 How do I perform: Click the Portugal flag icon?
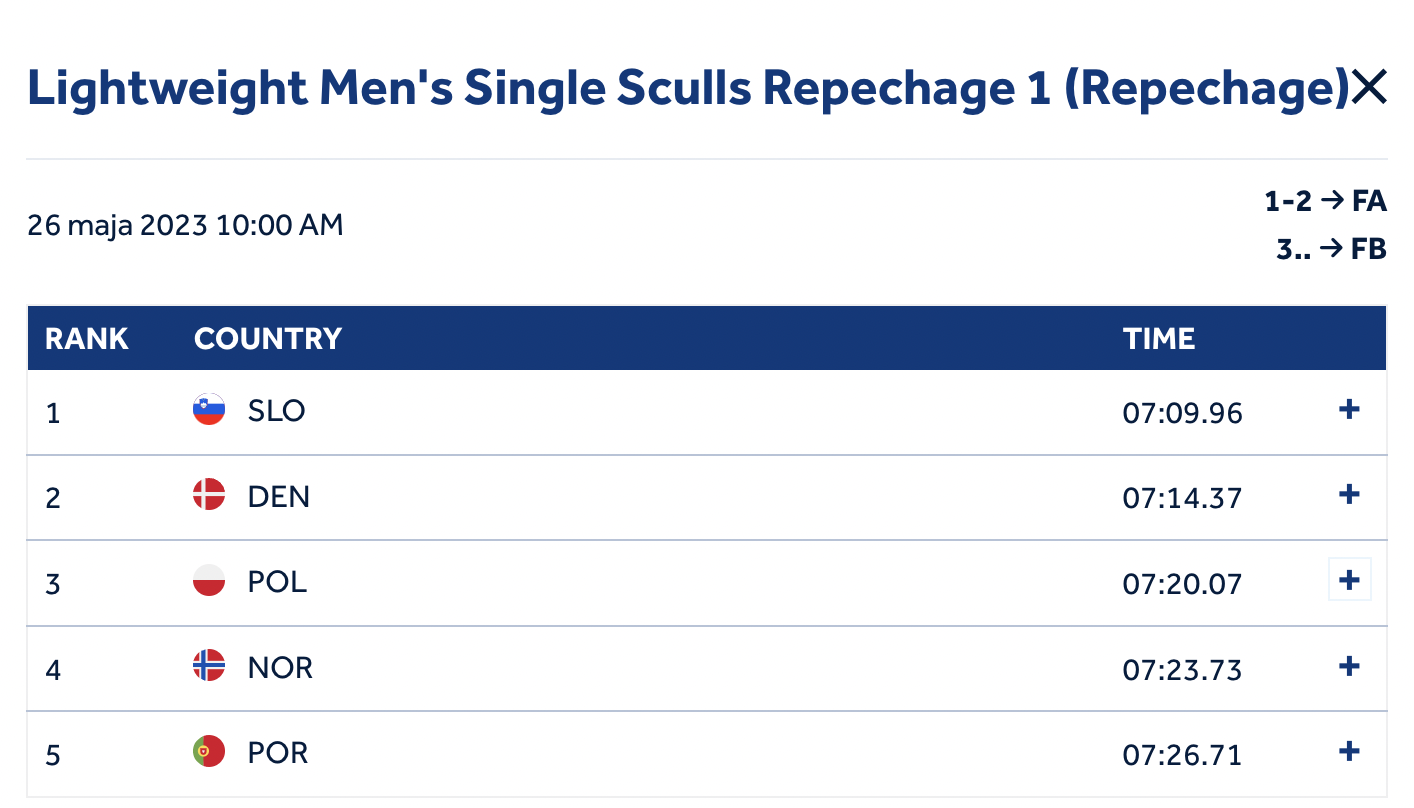click(x=209, y=752)
